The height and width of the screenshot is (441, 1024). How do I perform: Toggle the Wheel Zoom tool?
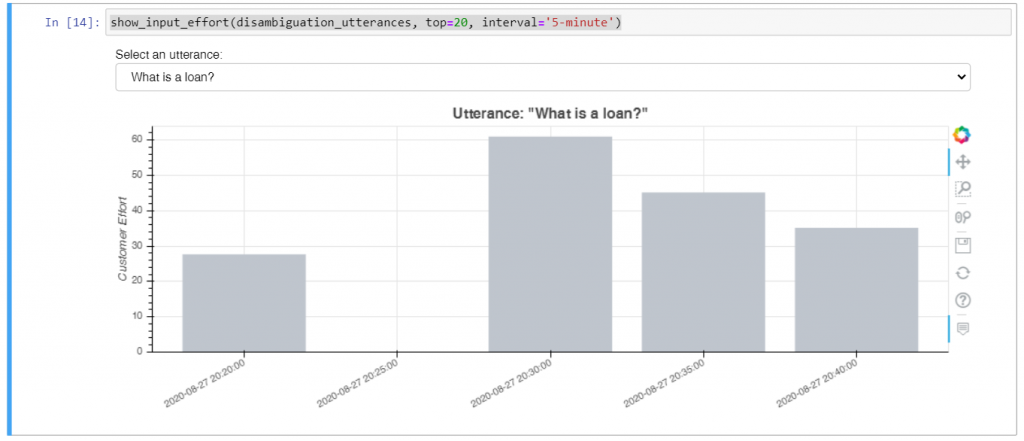coord(962,217)
